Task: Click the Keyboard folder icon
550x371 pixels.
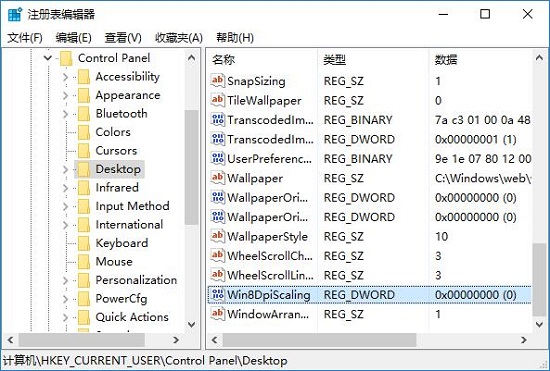Action: [x=83, y=243]
